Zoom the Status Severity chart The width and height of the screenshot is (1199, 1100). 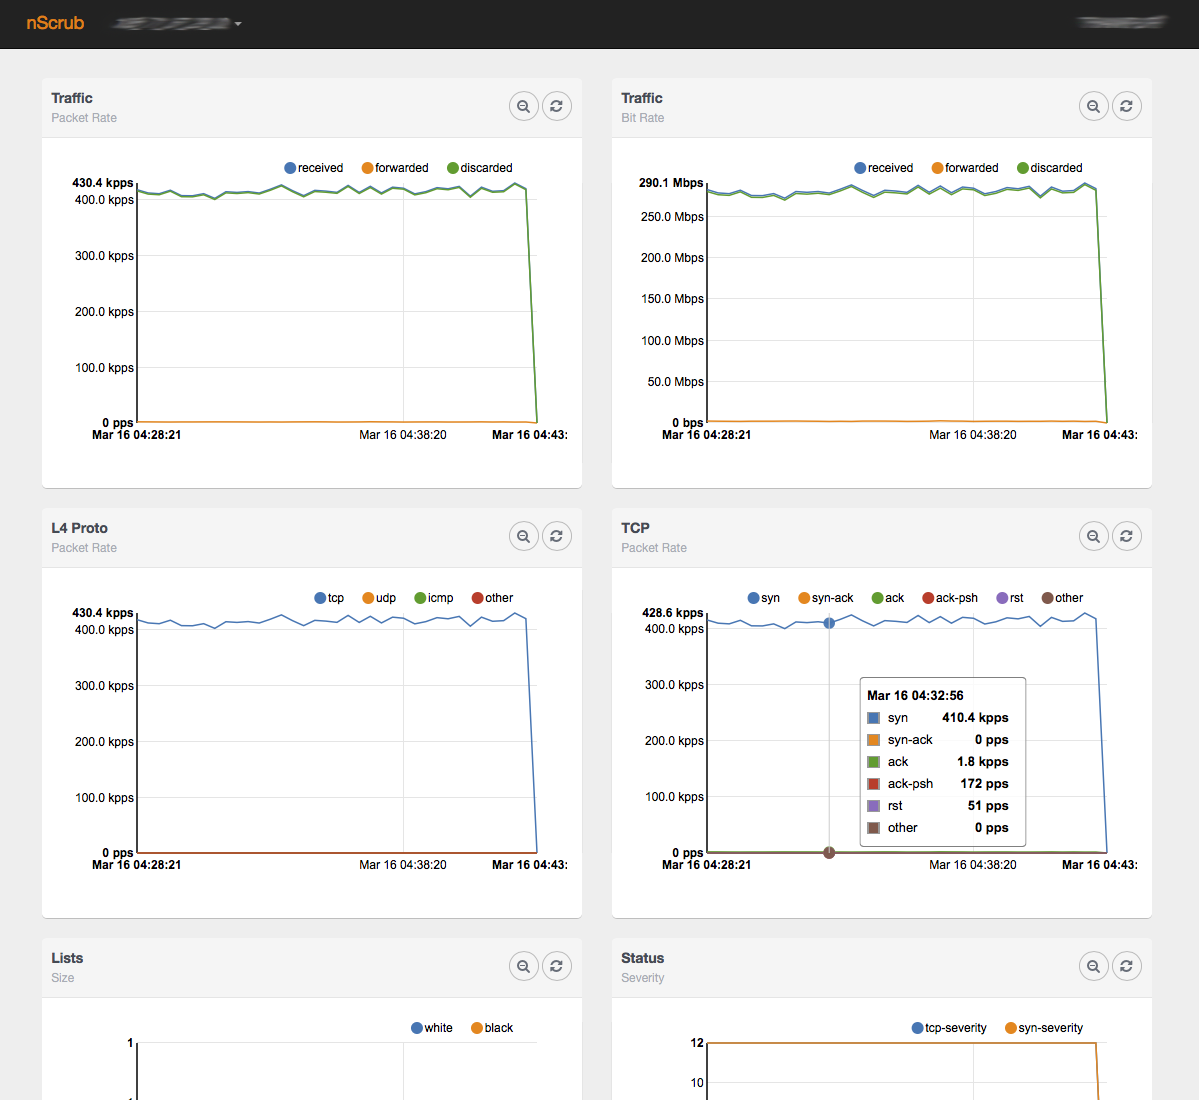click(1093, 966)
